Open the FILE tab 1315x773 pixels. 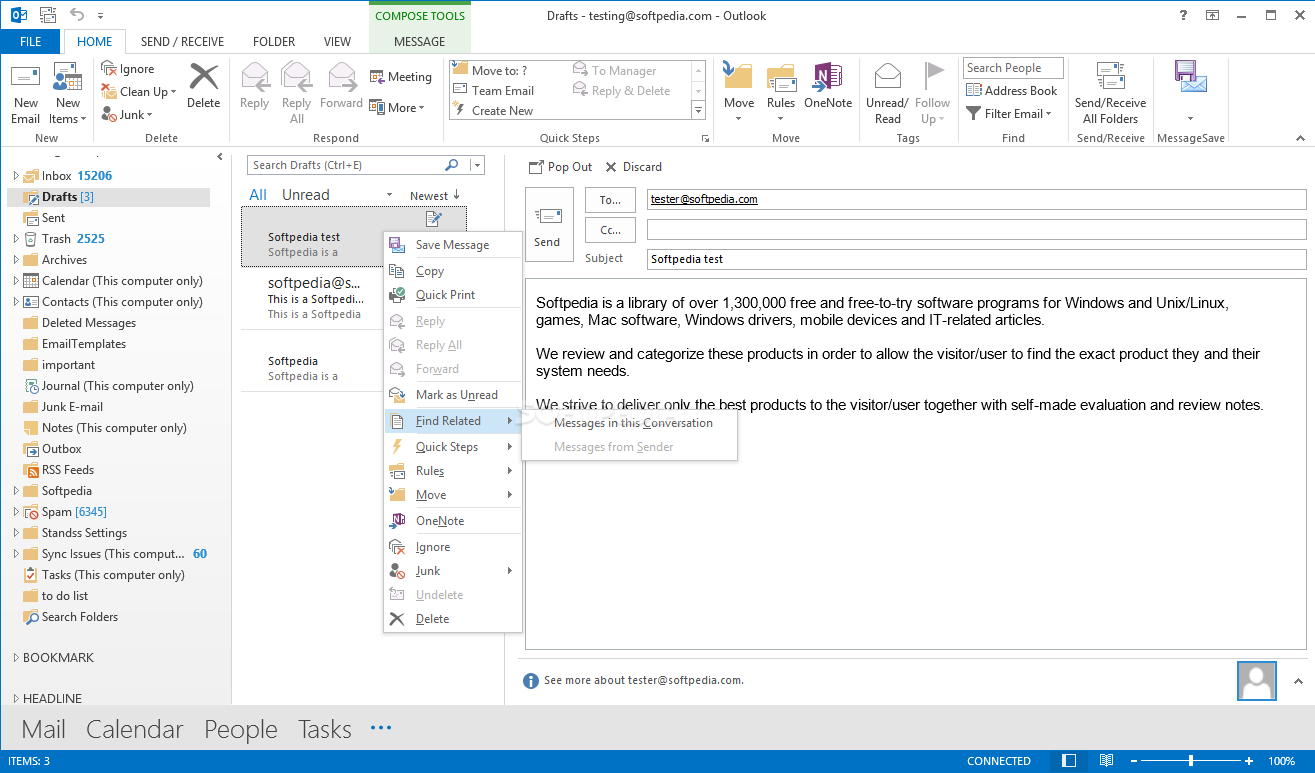pos(31,42)
